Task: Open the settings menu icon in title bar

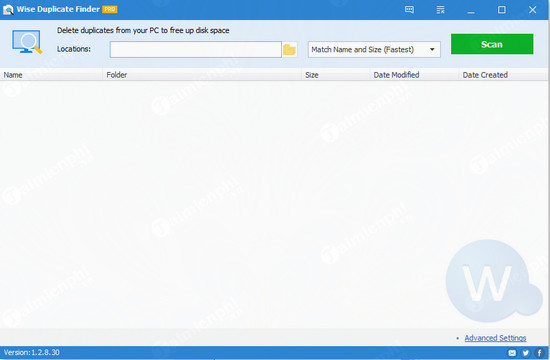Action: [440, 9]
